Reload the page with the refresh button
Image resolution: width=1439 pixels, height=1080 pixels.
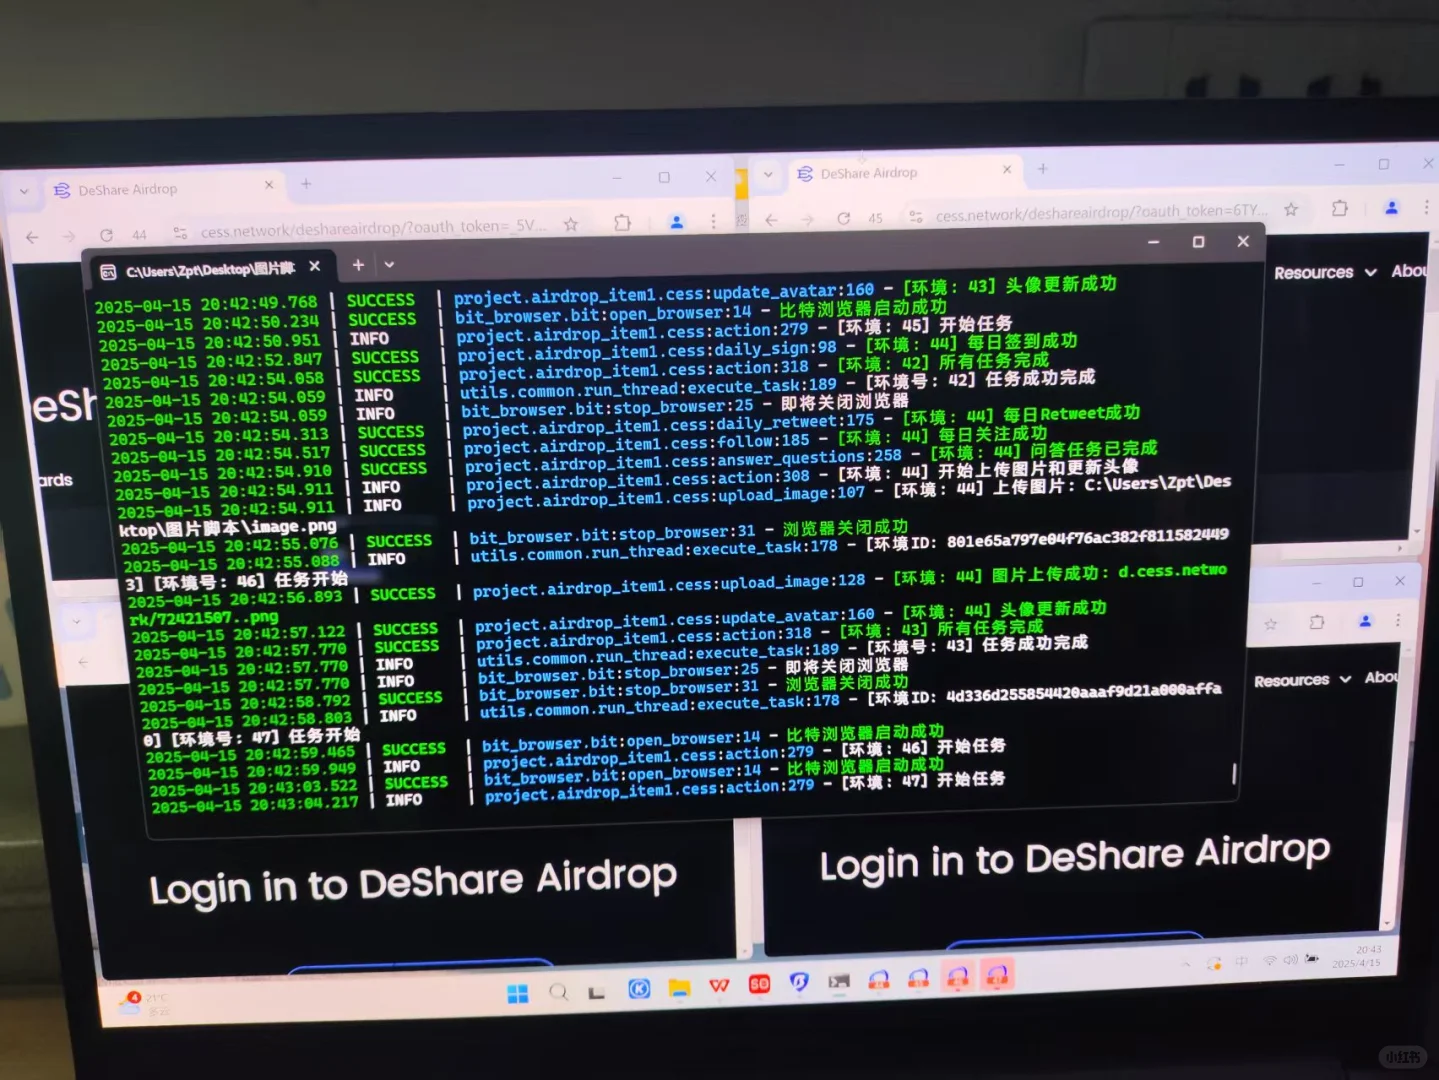coord(843,218)
